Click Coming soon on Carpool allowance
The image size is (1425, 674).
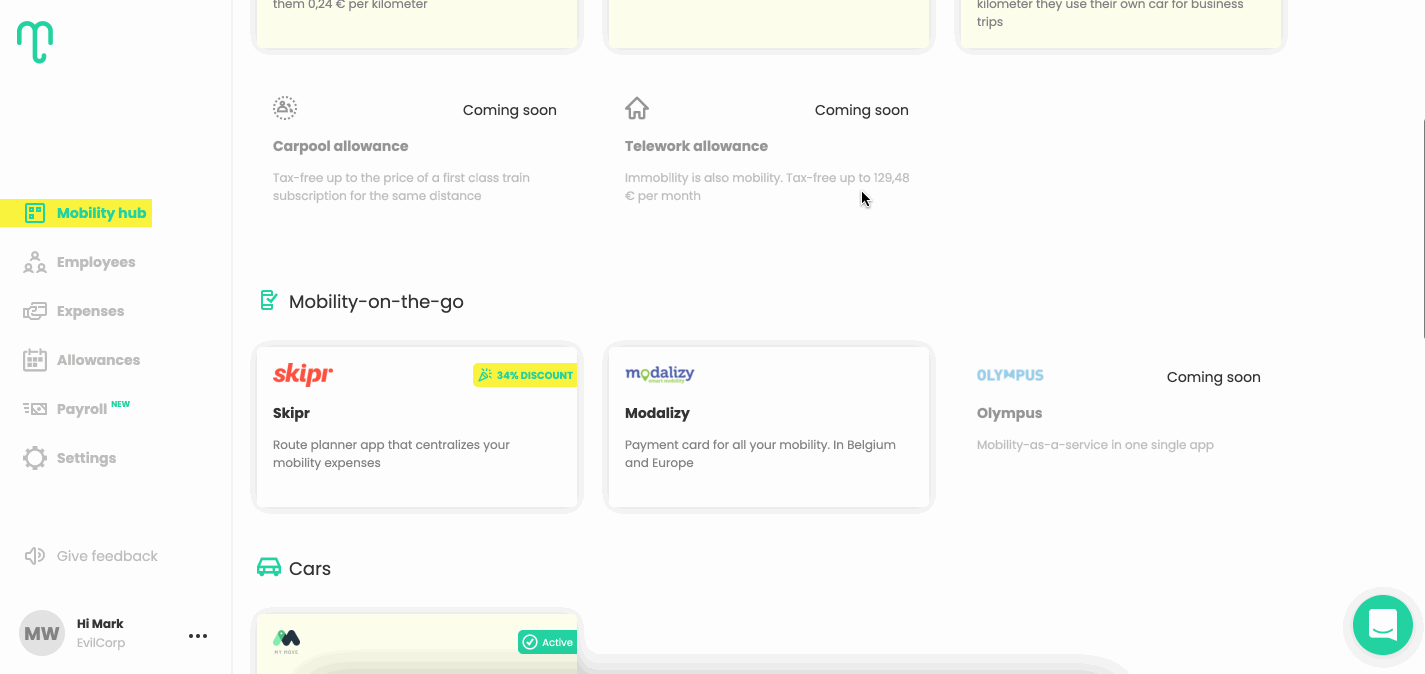(x=510, y=110)
